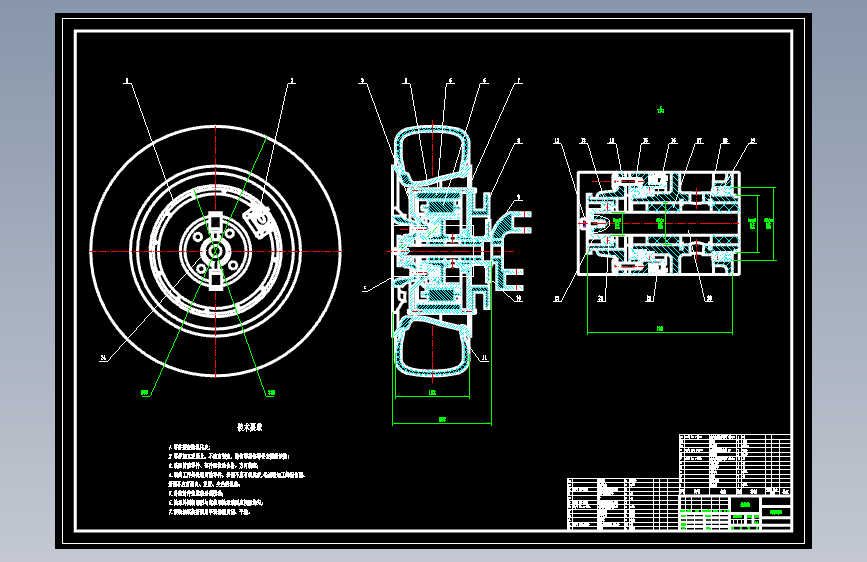Select the green cell at the title block's right

pyautogui.click(x=776, y=512)
